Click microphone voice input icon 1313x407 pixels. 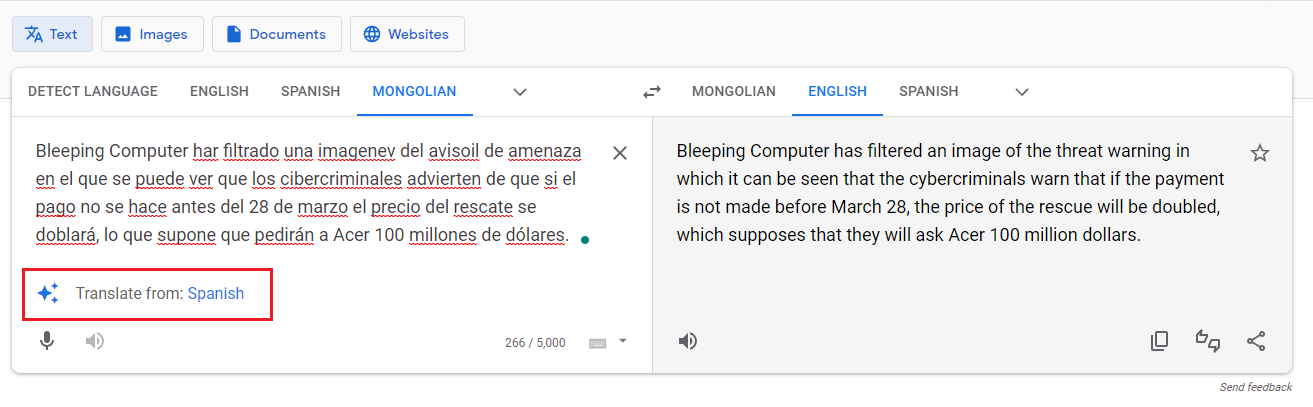[47, 341]
